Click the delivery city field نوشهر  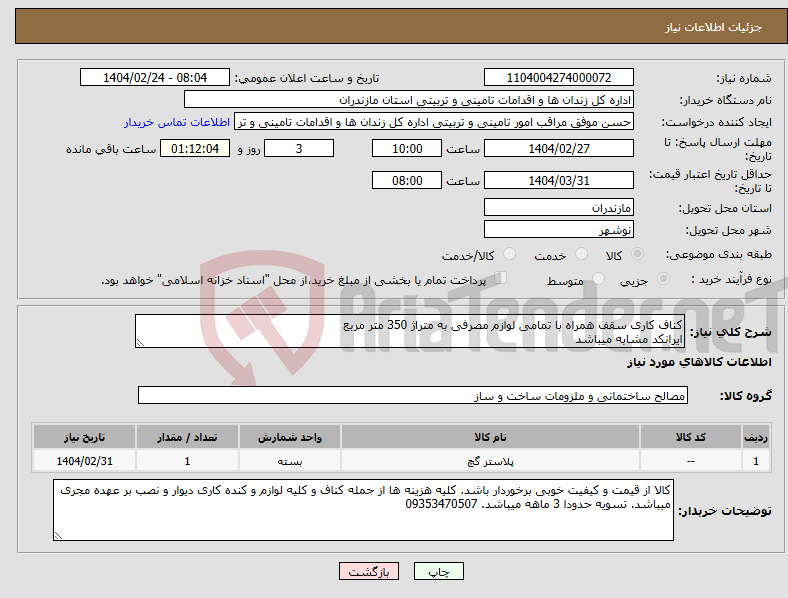tap(558, 230)
